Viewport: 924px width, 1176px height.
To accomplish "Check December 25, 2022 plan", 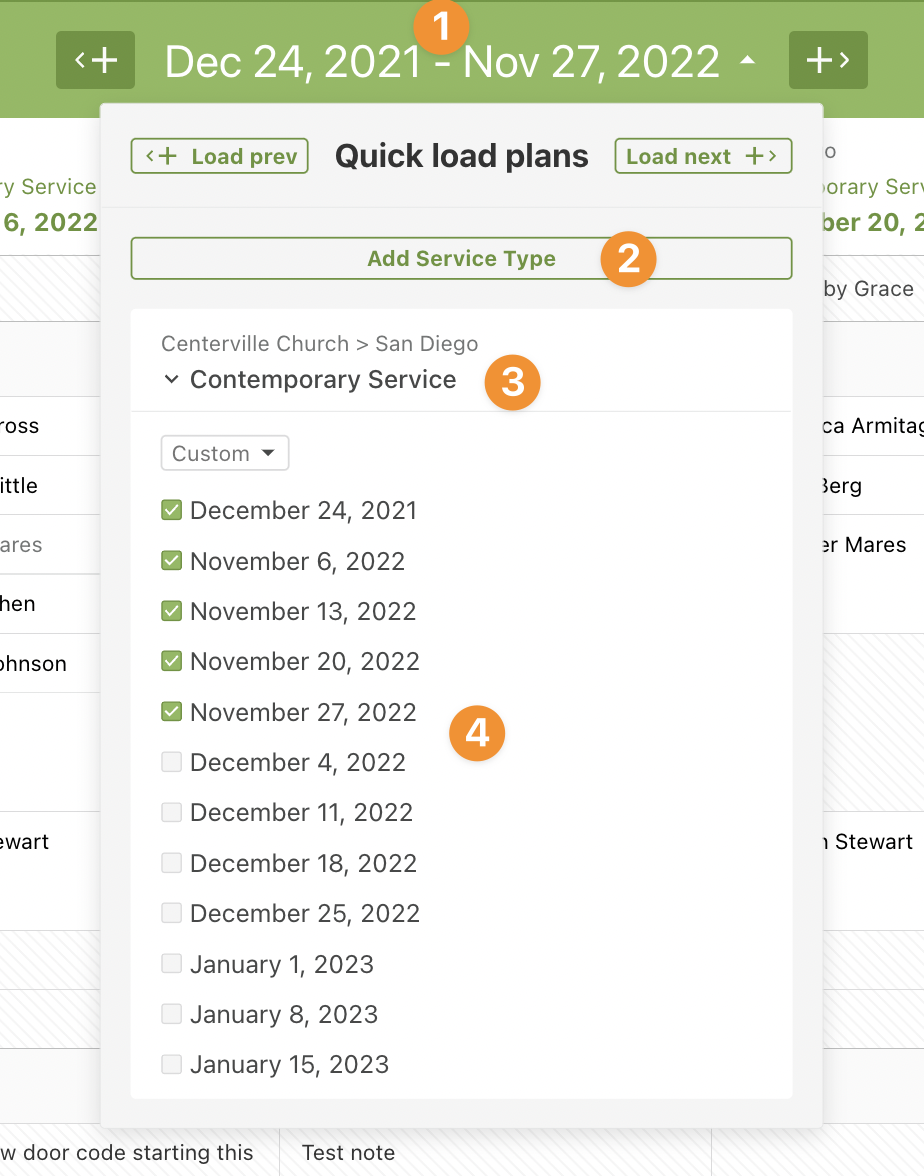I will point(172,913).
